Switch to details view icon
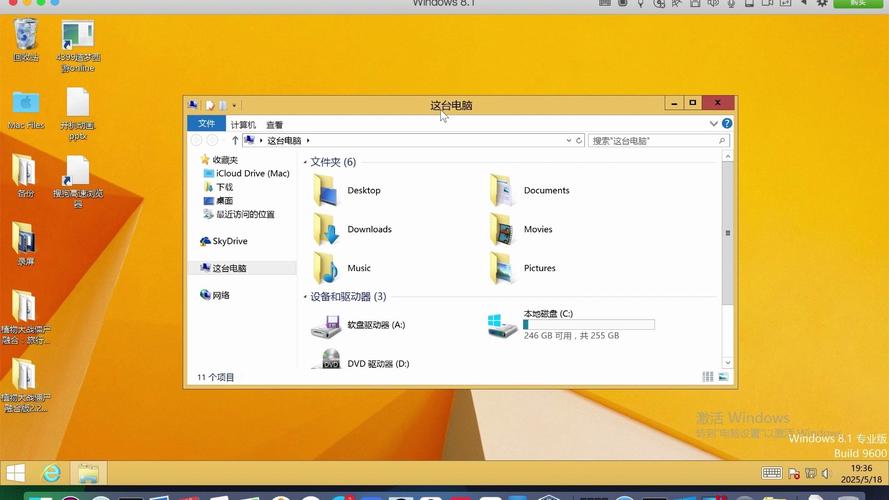 [708, 376]
